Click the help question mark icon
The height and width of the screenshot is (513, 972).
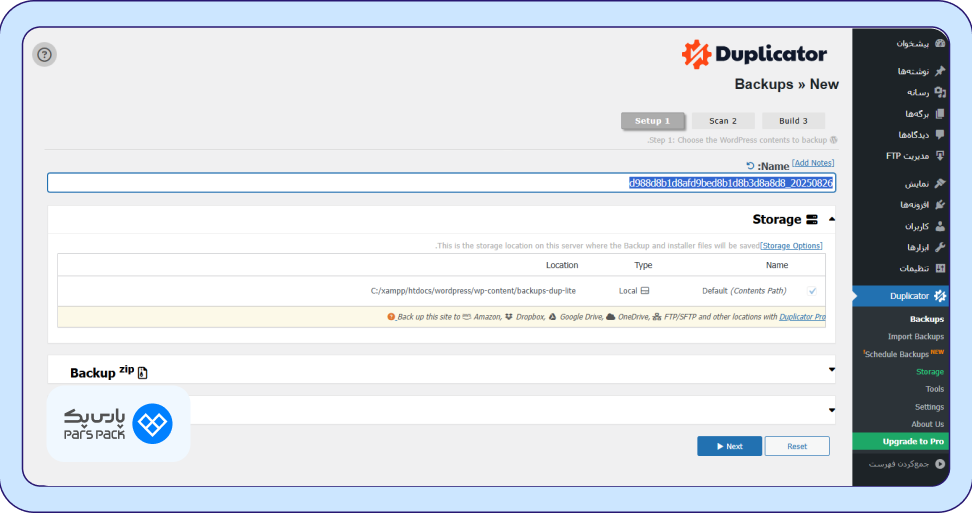(44, 55)
